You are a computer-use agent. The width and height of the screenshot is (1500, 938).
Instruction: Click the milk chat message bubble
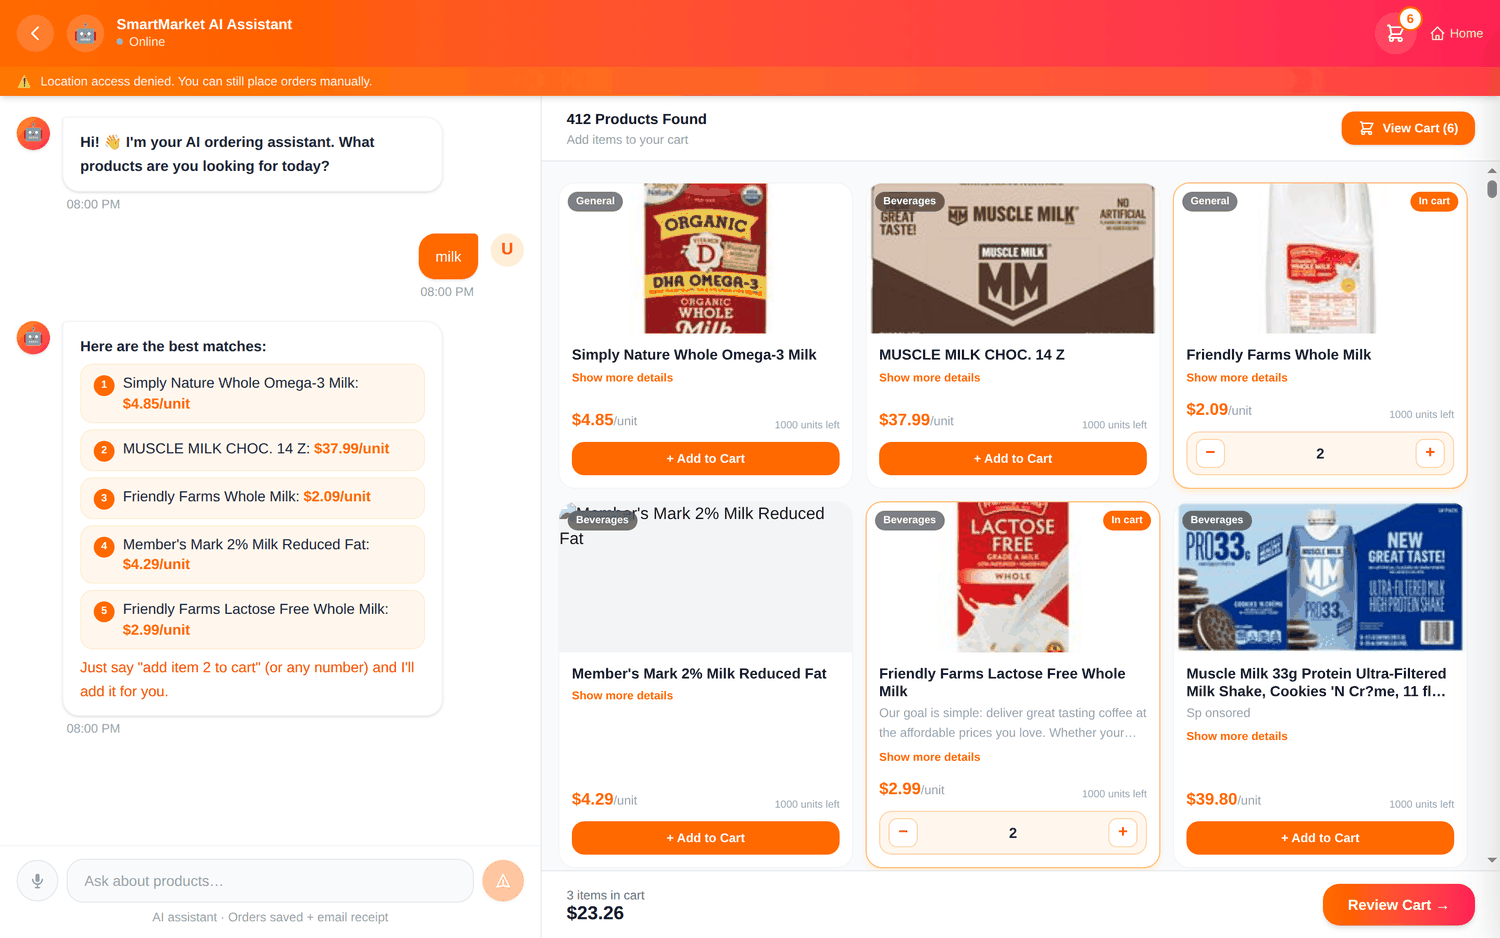448,257
